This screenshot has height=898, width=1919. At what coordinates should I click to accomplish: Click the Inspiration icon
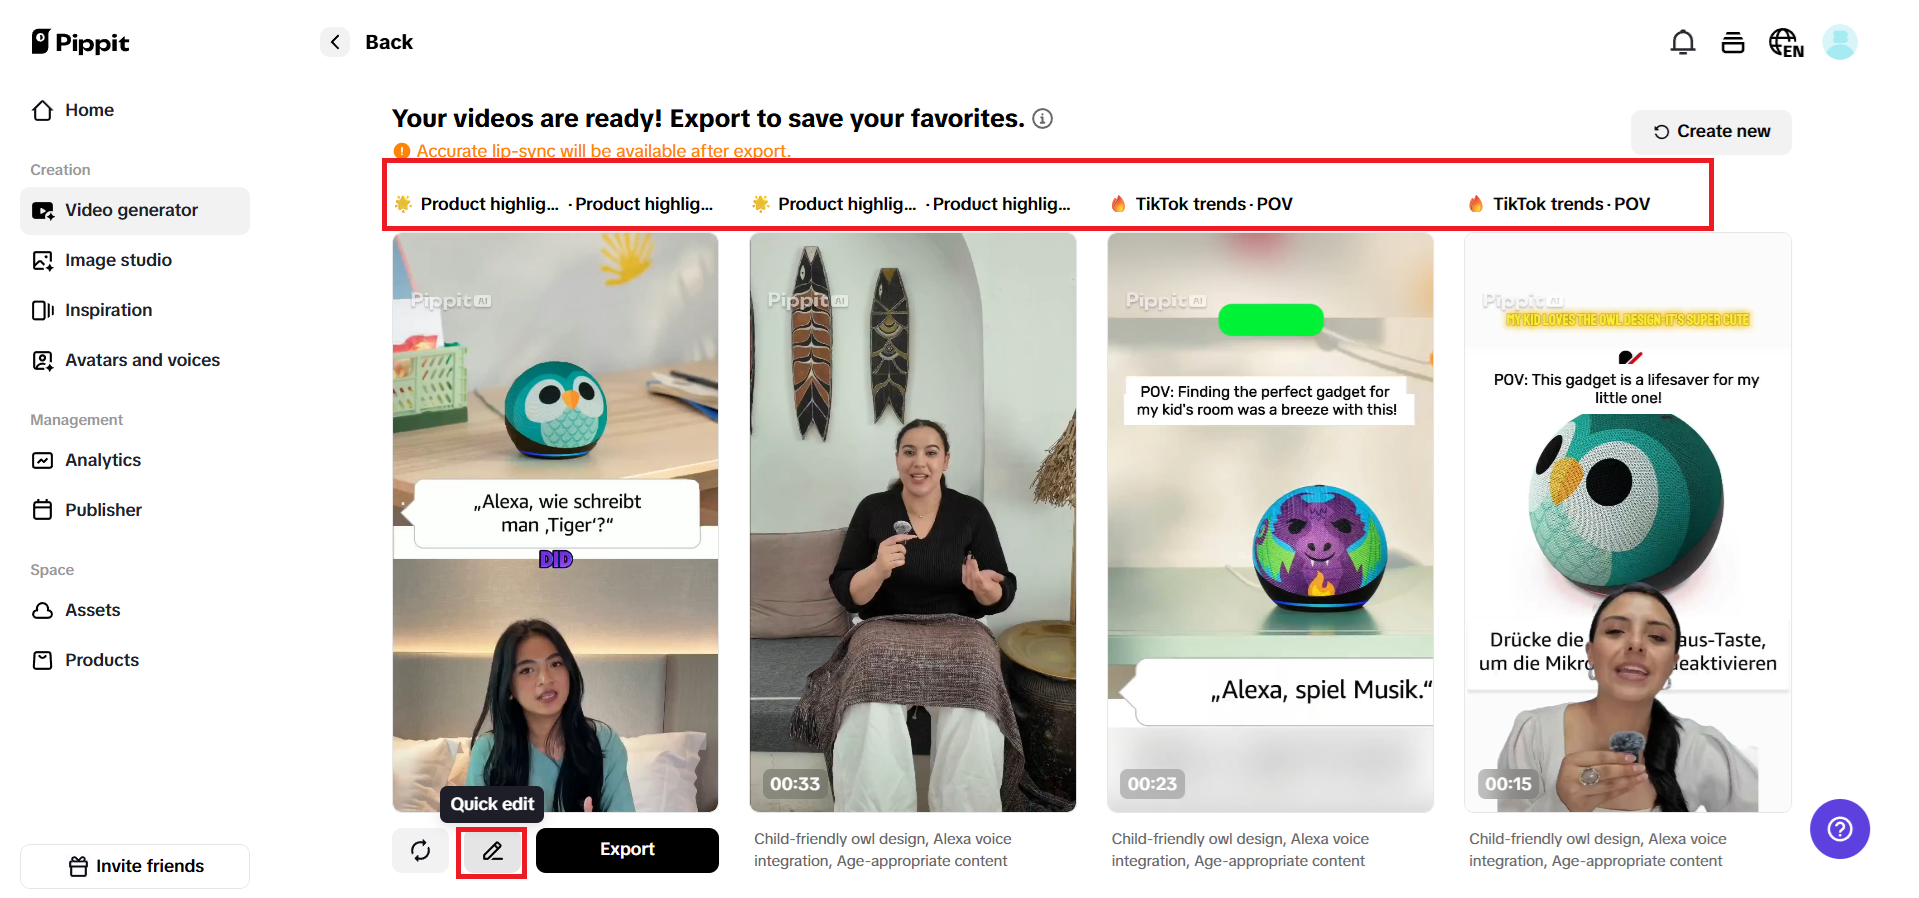(x=43, y=310)
